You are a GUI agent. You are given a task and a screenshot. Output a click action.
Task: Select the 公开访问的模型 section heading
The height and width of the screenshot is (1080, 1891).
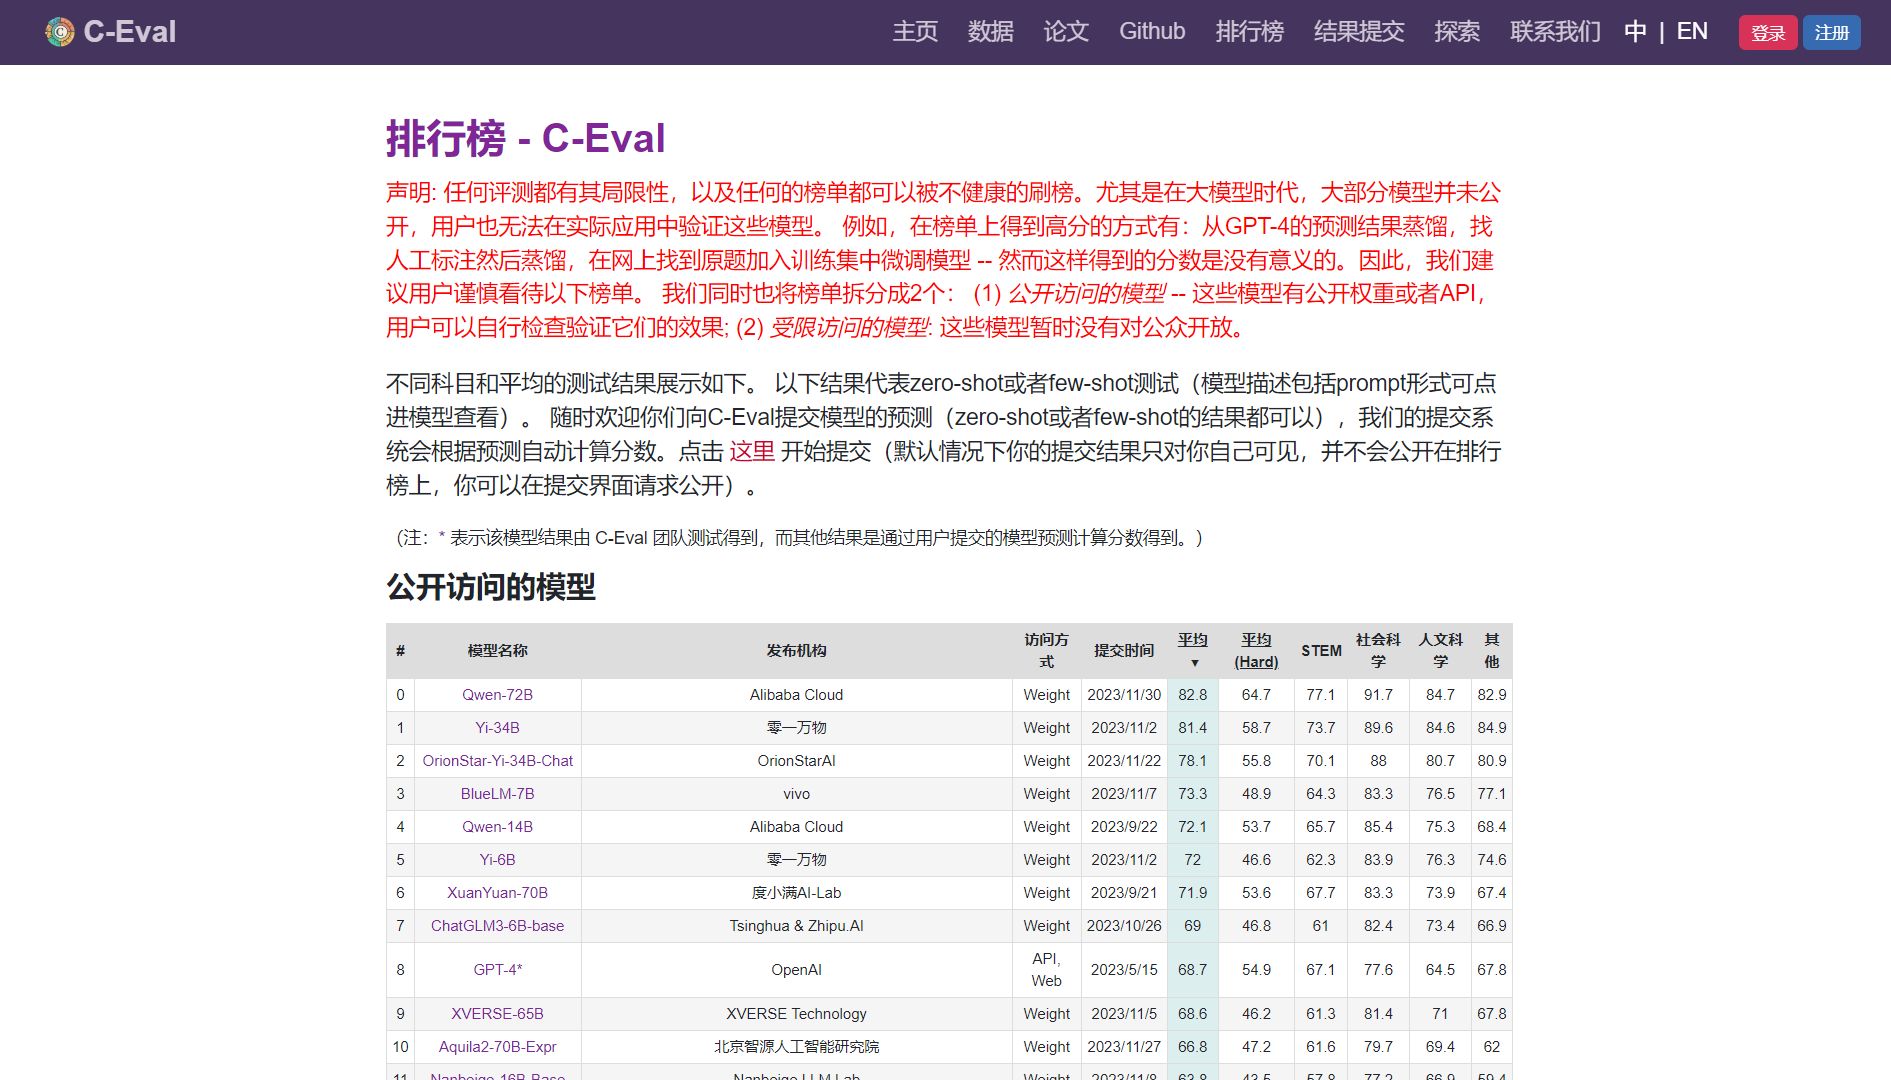point(491,587)
